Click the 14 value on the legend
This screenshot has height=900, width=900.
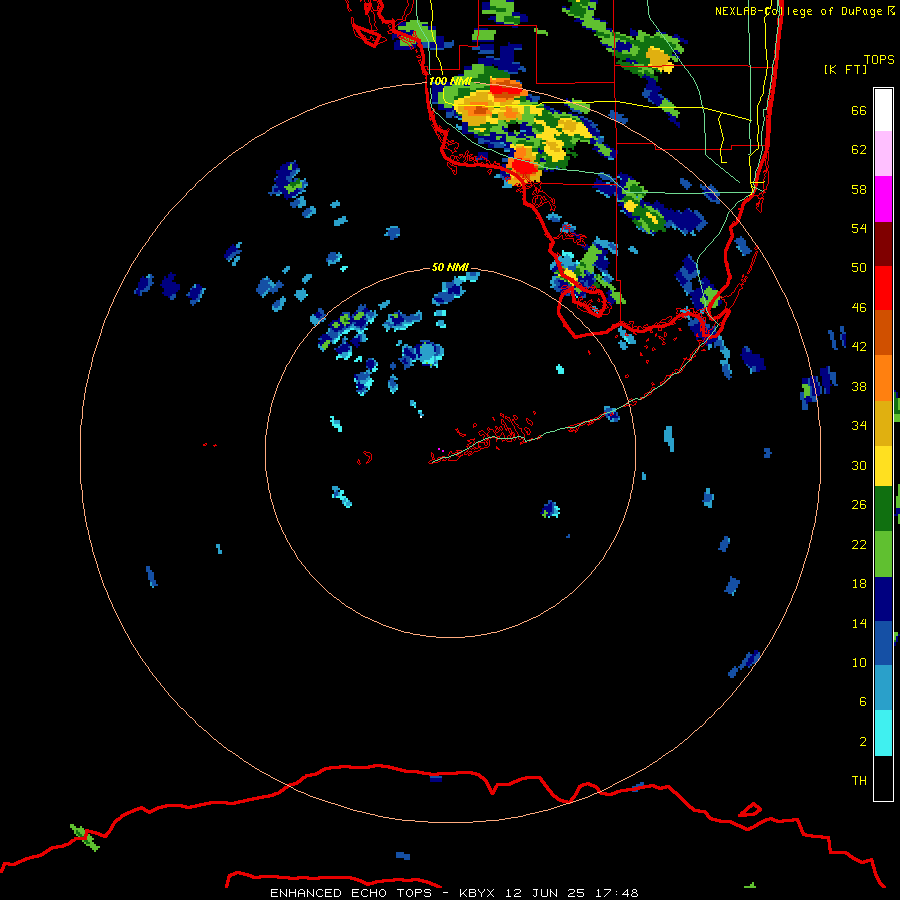pos(859,623)
